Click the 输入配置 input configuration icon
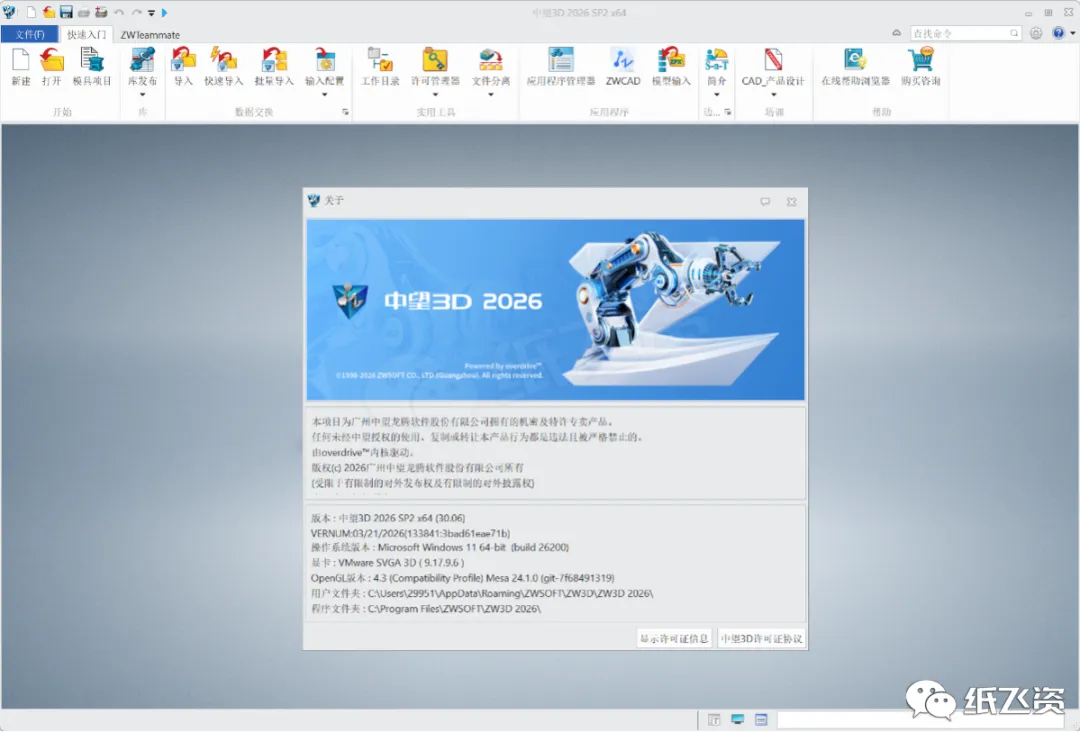 point(324,61)
